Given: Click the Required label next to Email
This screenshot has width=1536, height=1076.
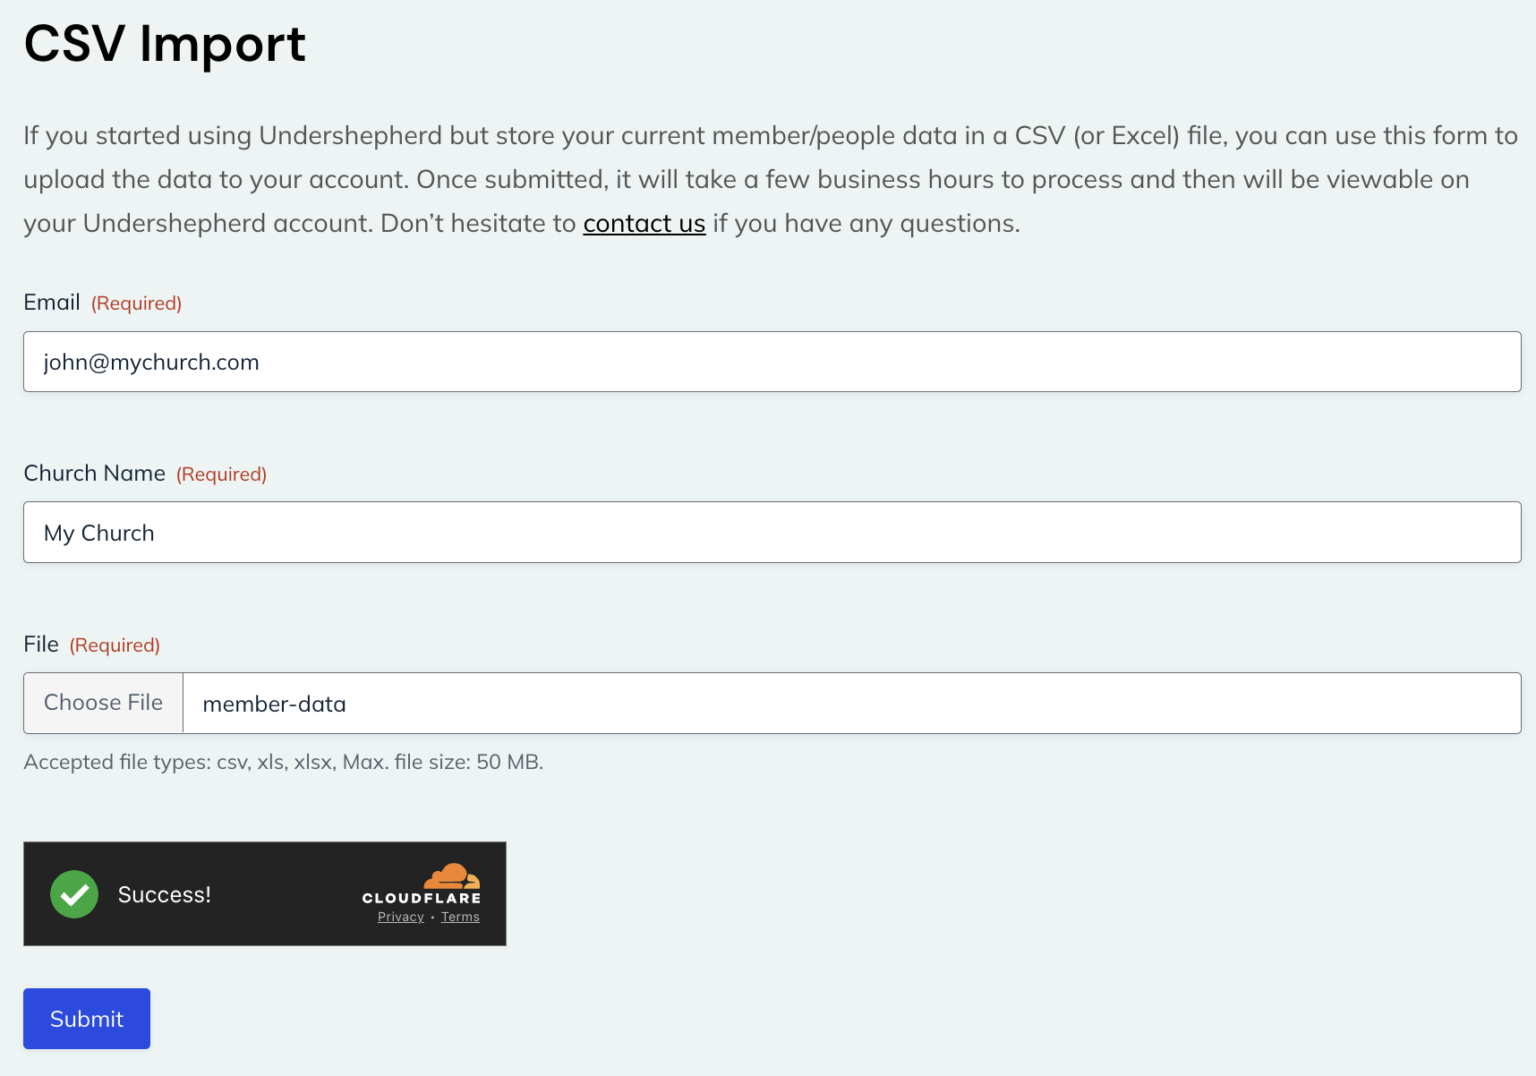Looking at the screenshot, I should 136,302.
